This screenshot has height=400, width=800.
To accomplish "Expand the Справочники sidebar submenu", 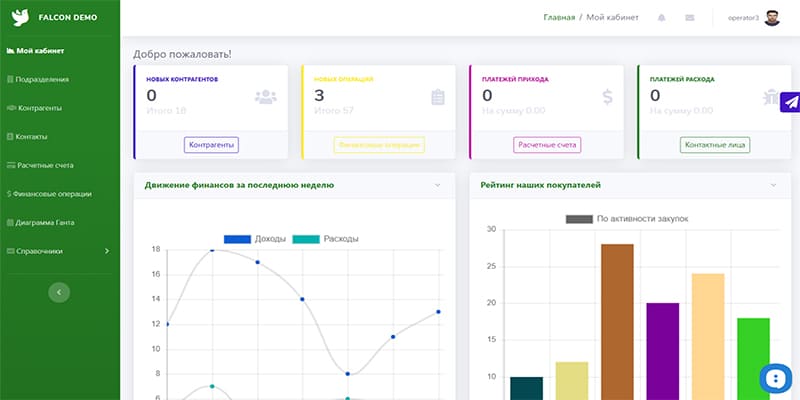I will [107, 251].
